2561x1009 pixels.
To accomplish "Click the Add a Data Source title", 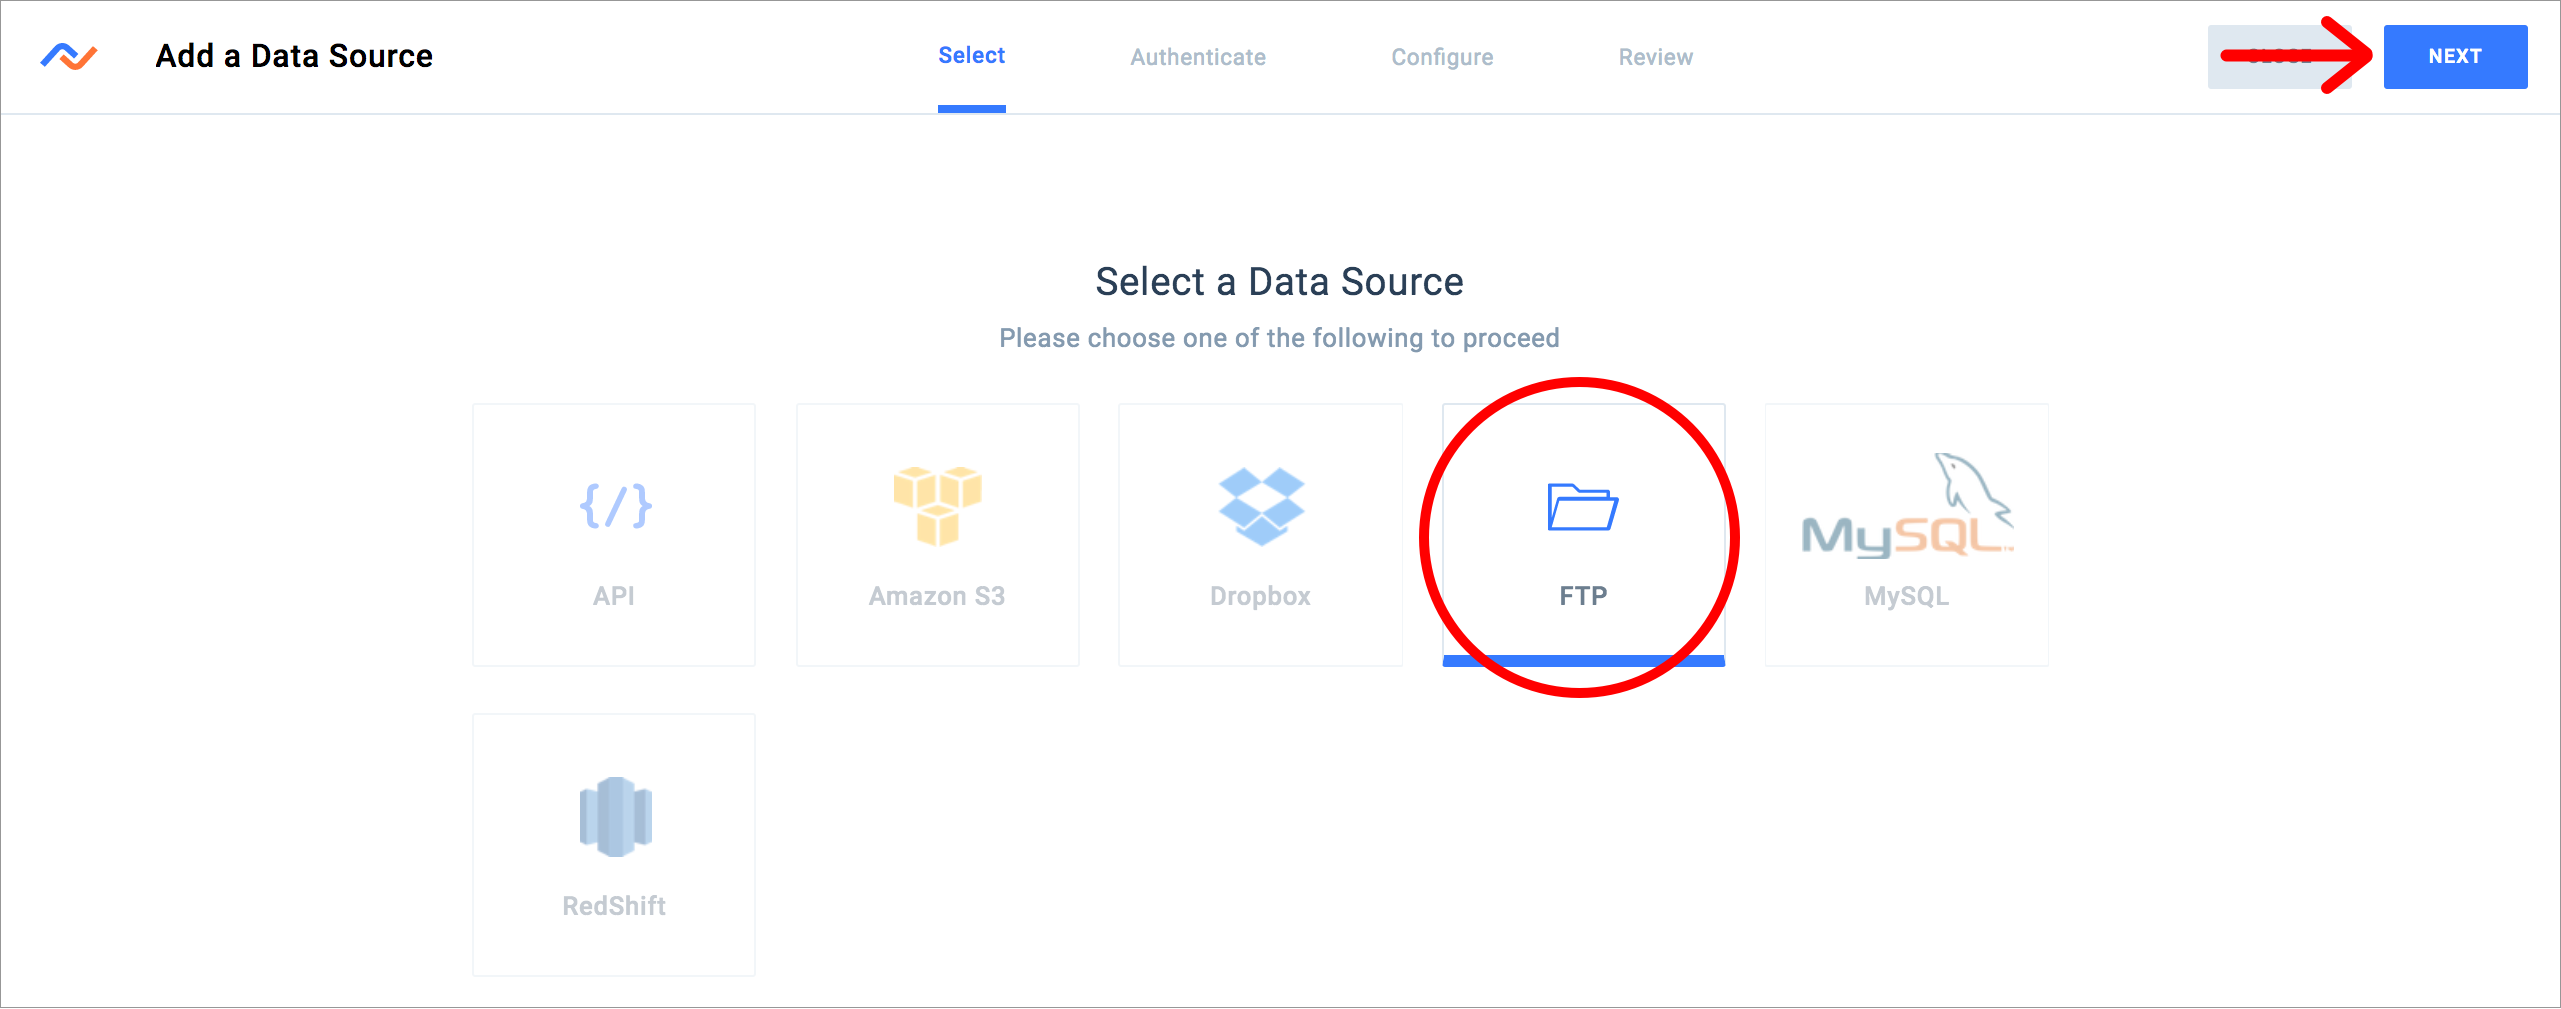I will coord(294,56).
